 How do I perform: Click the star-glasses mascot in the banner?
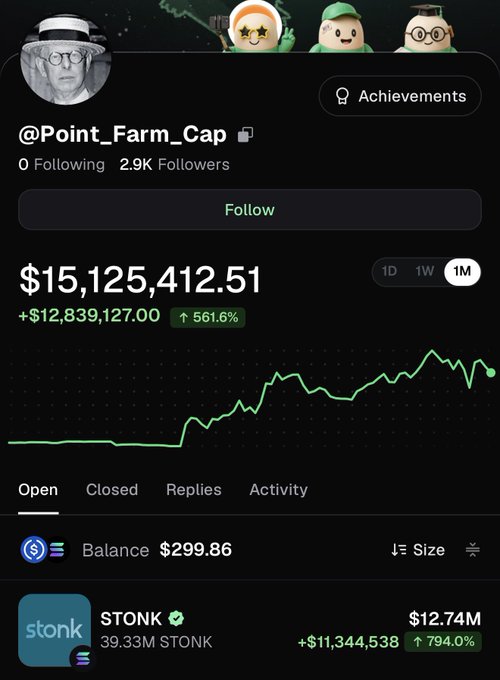click(255, 27)
